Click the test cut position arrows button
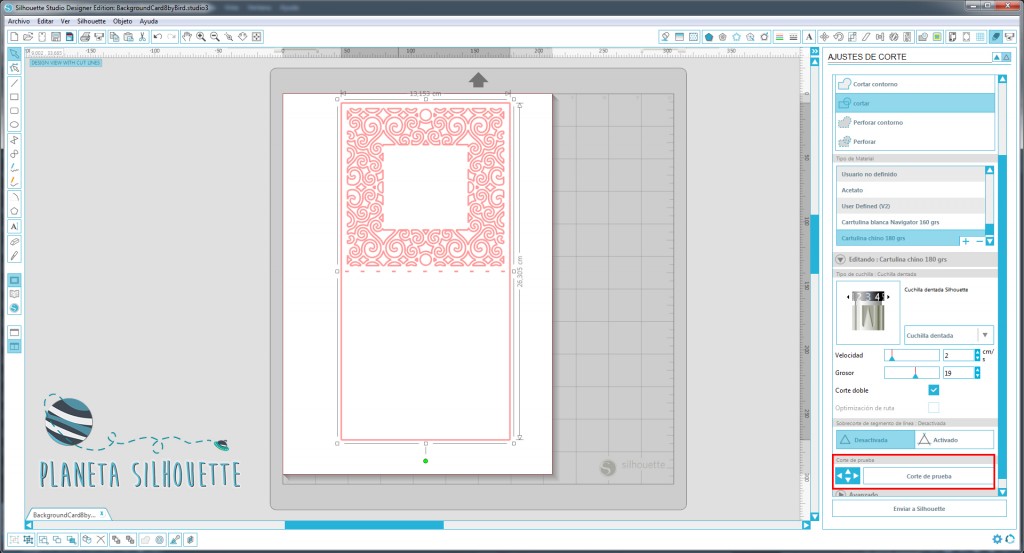The width and height of the screenshot is (1024, 553). tap(848, 476)
